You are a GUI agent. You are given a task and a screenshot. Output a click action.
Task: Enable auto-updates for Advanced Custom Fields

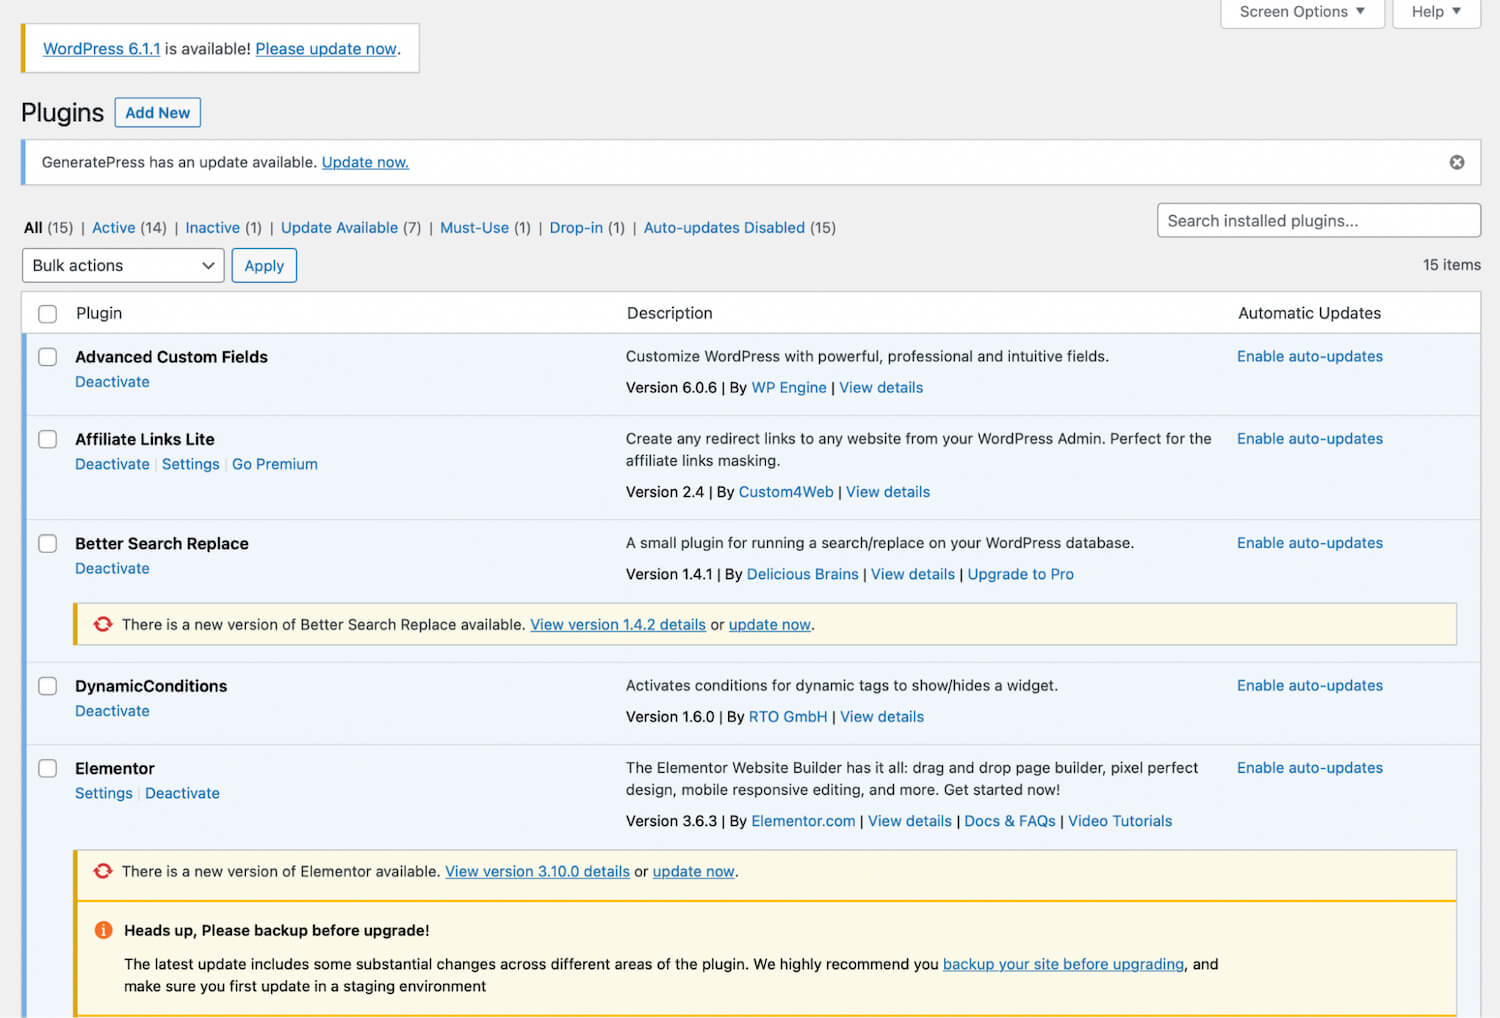coord(1310,356)
